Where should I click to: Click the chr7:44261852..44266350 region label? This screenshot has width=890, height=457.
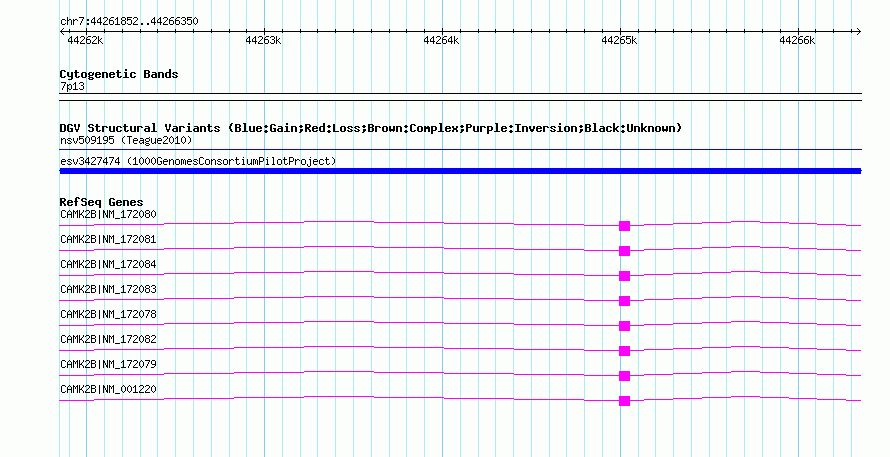point(129,22)
